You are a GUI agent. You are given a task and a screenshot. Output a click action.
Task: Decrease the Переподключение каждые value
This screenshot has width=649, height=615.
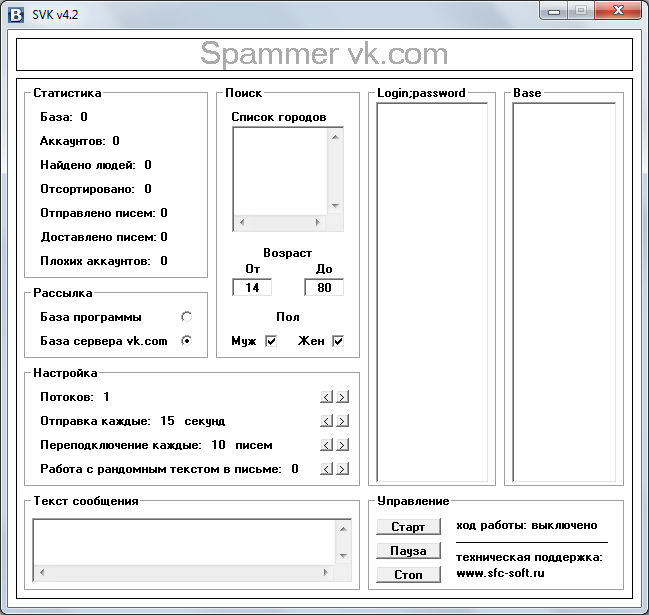tap(326, 445)
